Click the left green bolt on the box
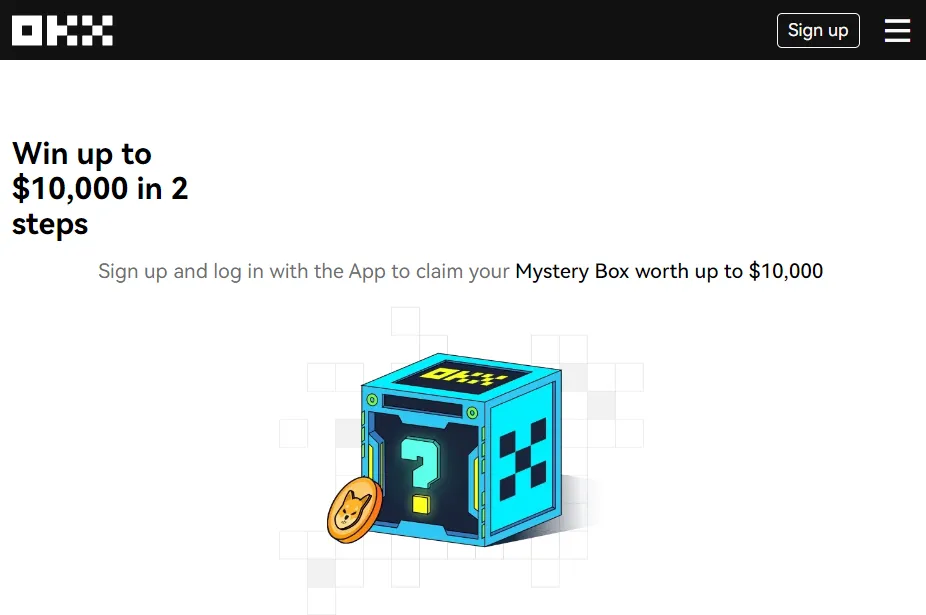The height and width of the screenshot is (615, 926). point(372,400)
